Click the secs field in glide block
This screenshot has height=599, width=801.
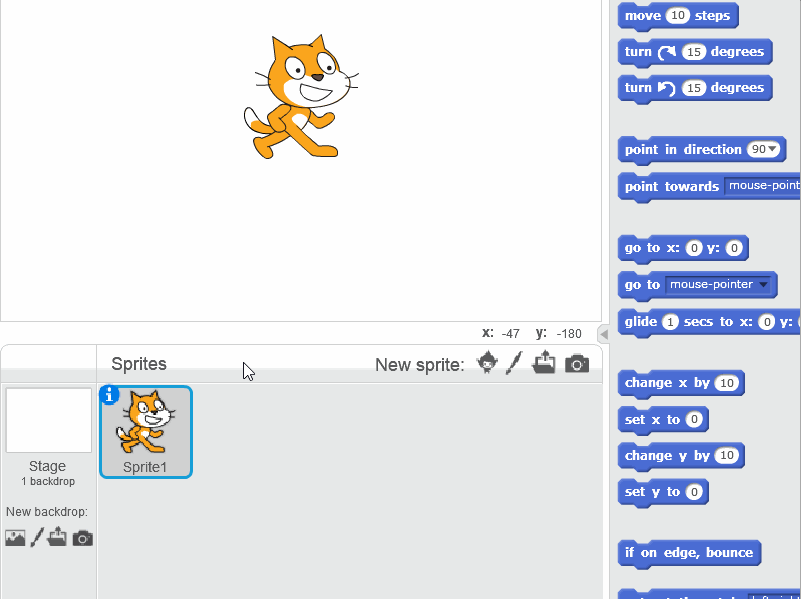pos(670,322)
